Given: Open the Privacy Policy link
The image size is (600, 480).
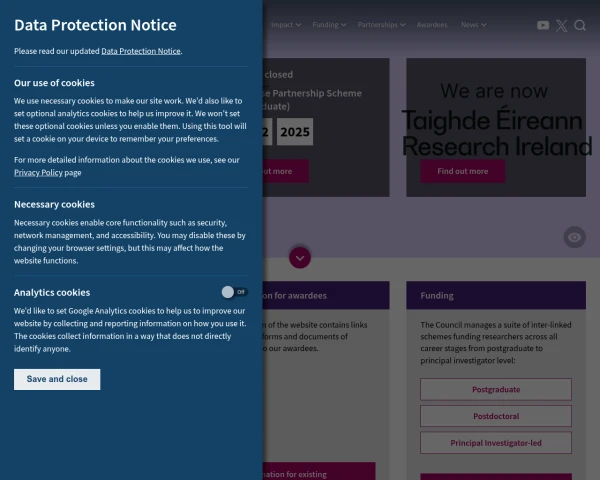Looking at the screenshot, I should 38,172.
